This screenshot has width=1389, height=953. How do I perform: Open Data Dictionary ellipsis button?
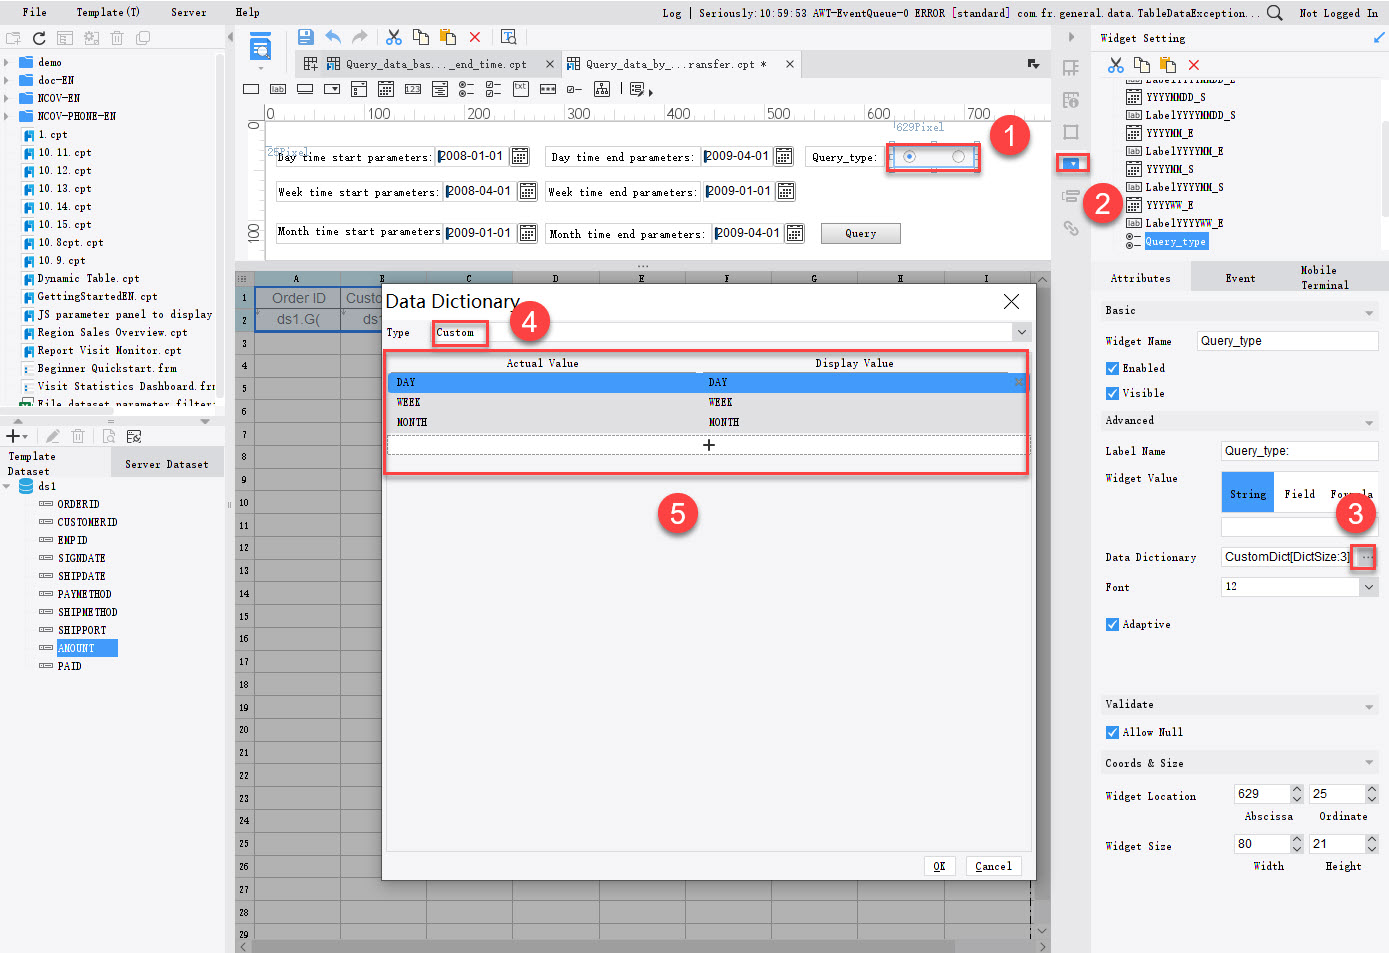coord(1365,557)
